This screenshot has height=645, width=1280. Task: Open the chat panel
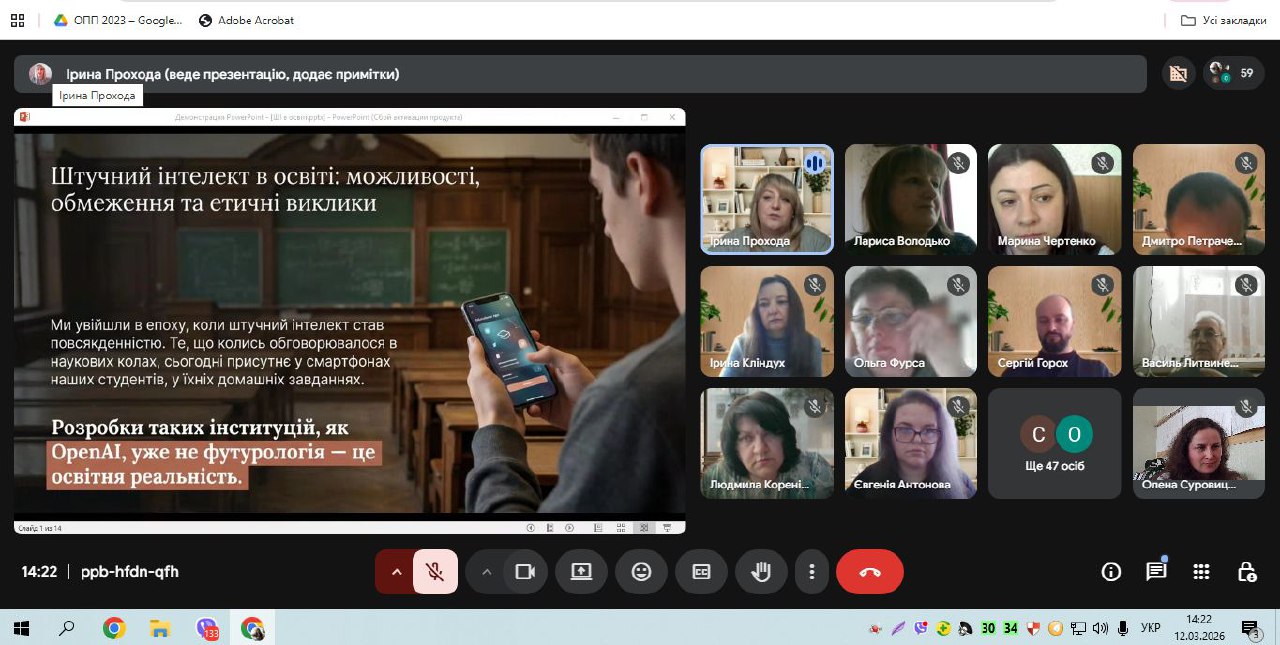click(x=1156, y=572)
